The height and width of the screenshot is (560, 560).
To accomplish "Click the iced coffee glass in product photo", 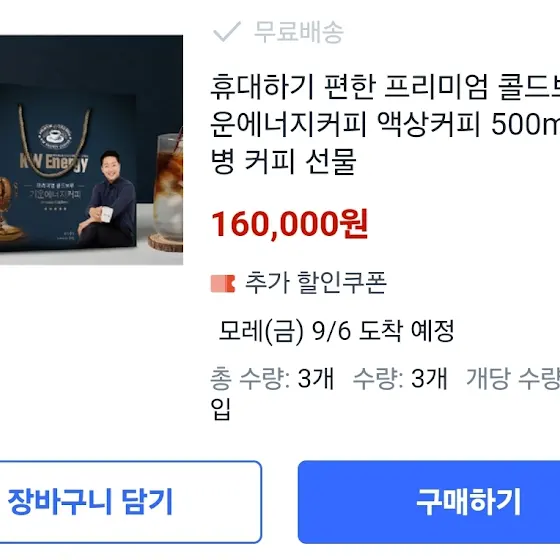I will (x=169, y=187).
